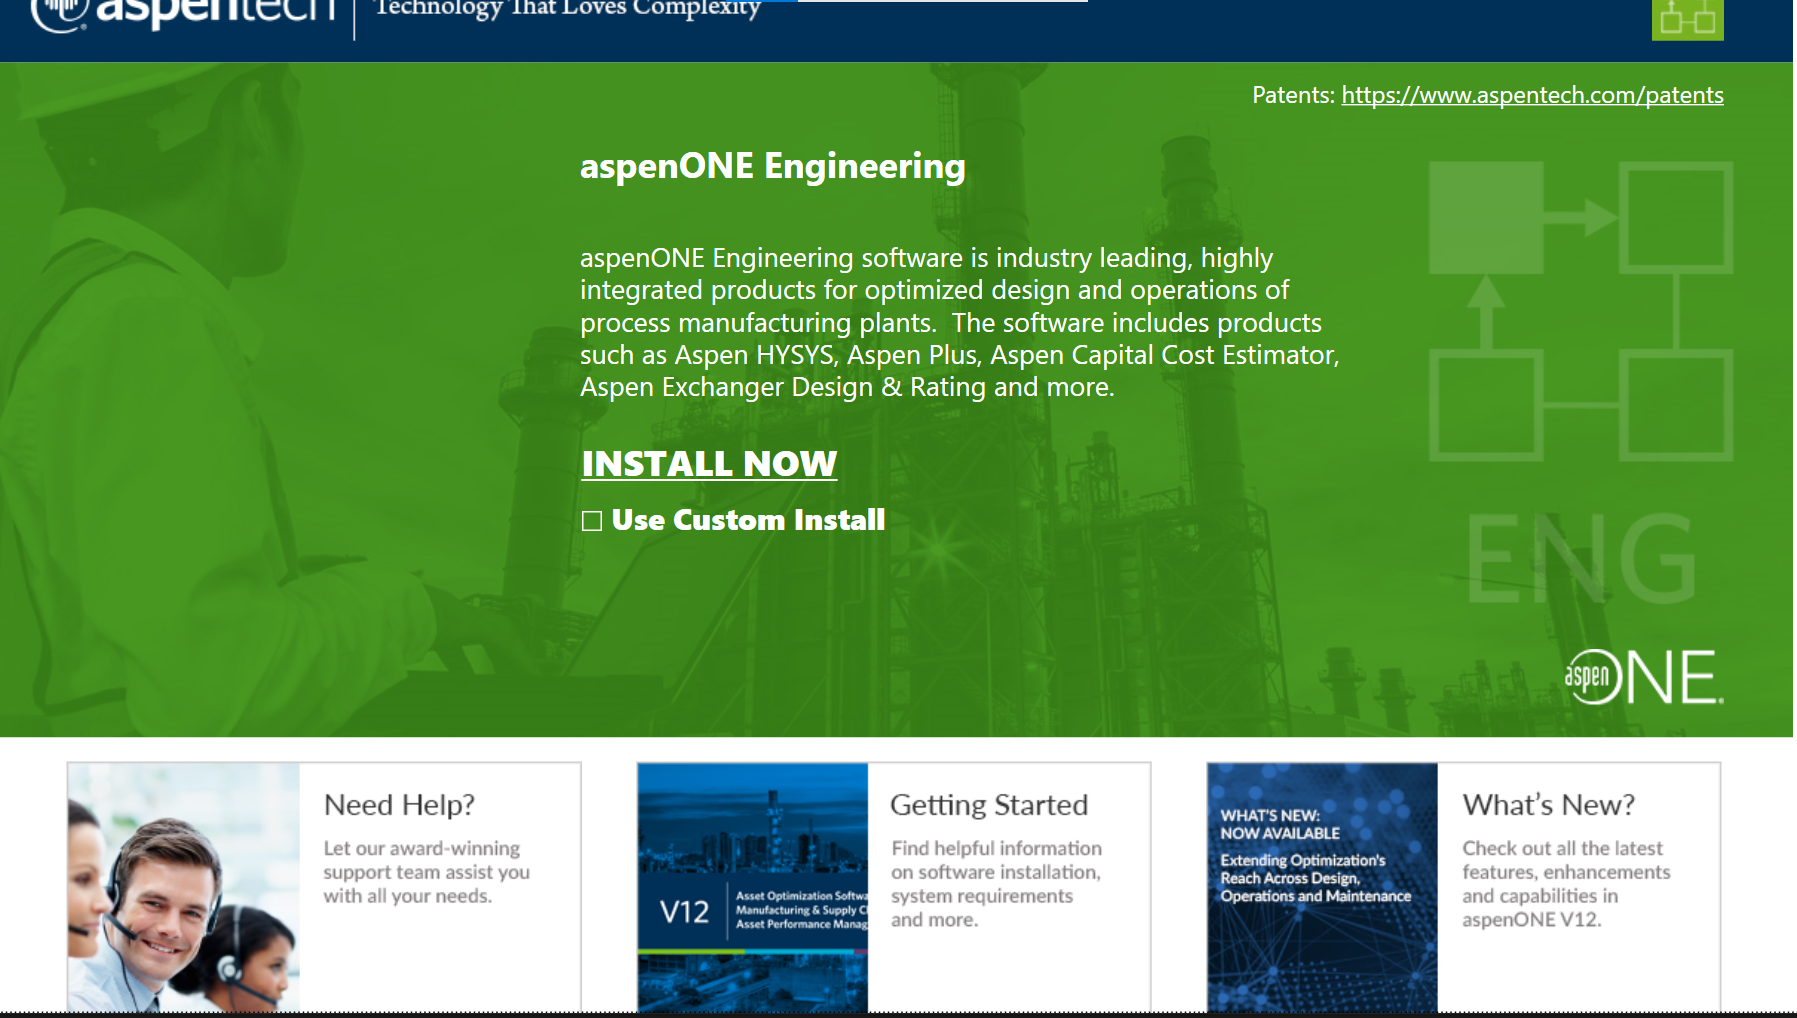The width and height of the screenshot is (1797, 1018).
Task: Click the aspenONE Engineering description paragraph
Action: pyautogui.click(x=958, y=322)
